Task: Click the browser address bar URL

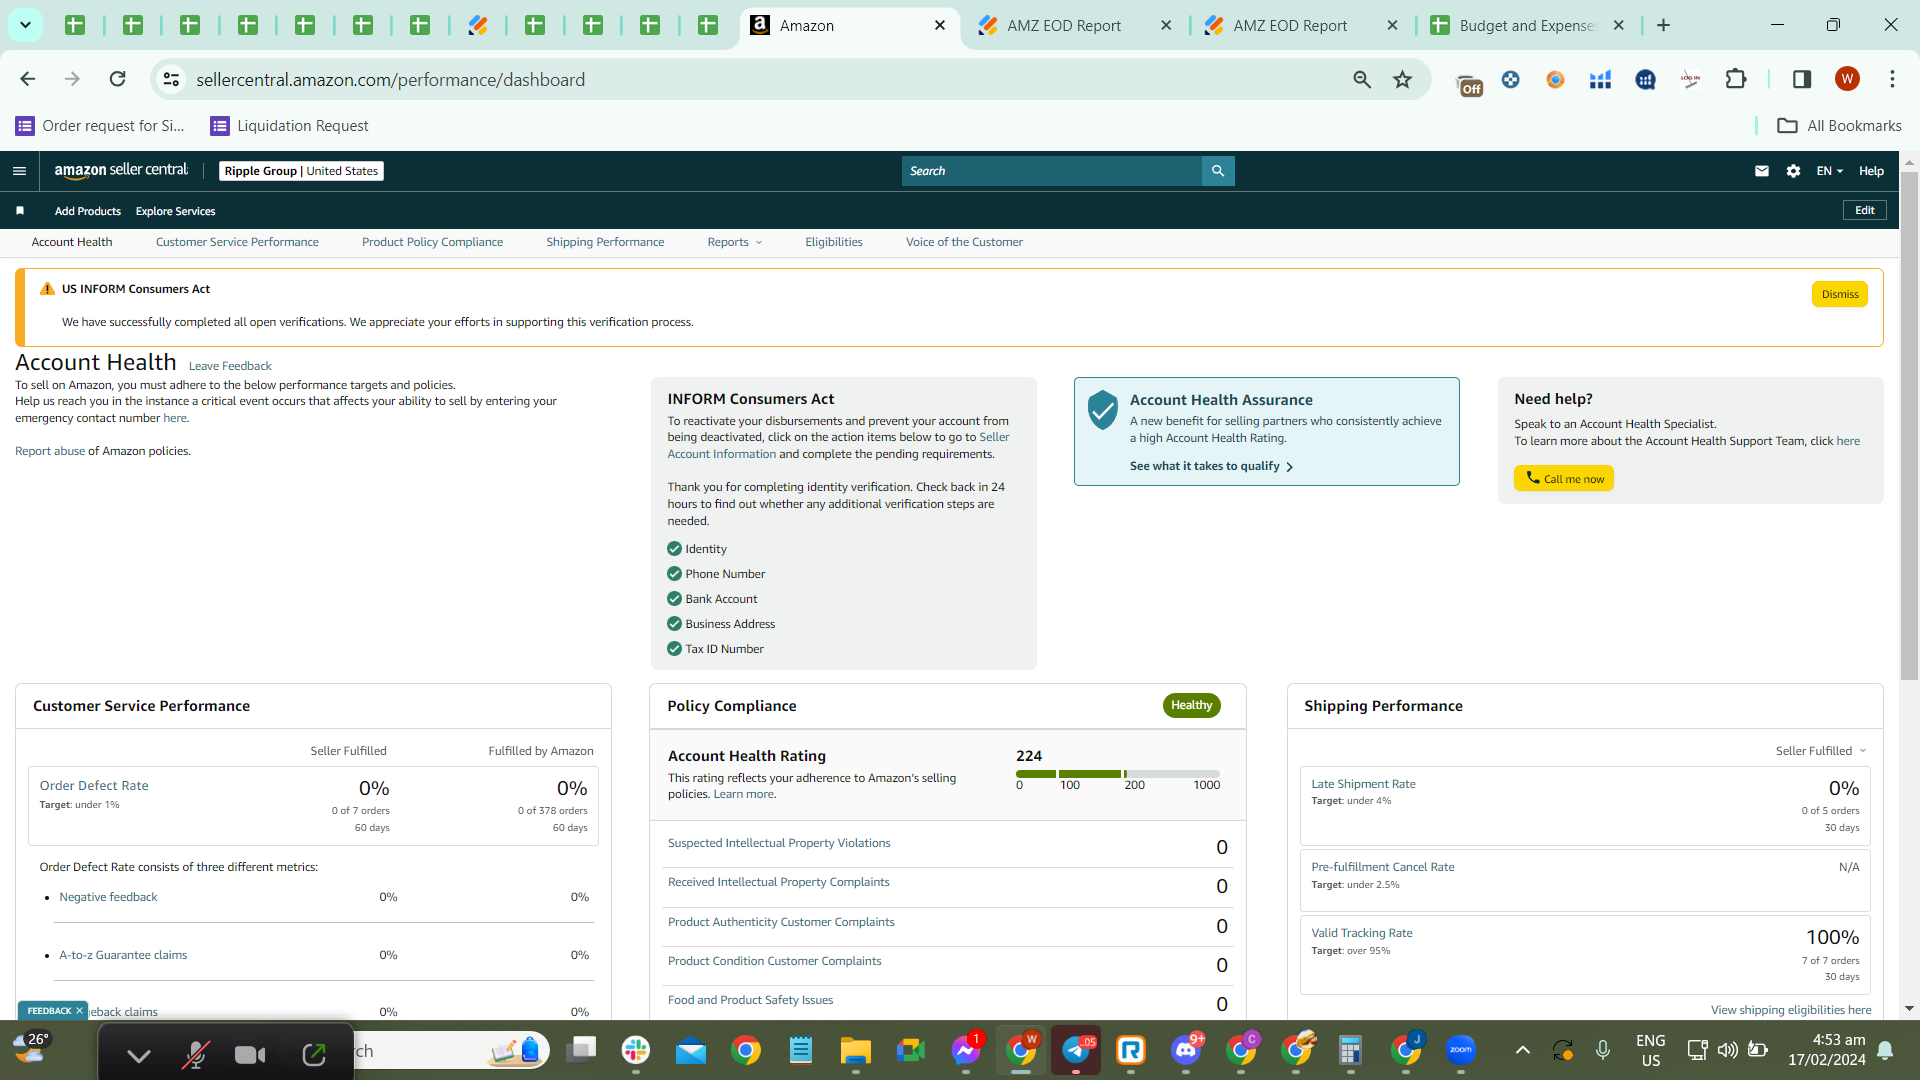Action: 391,79
